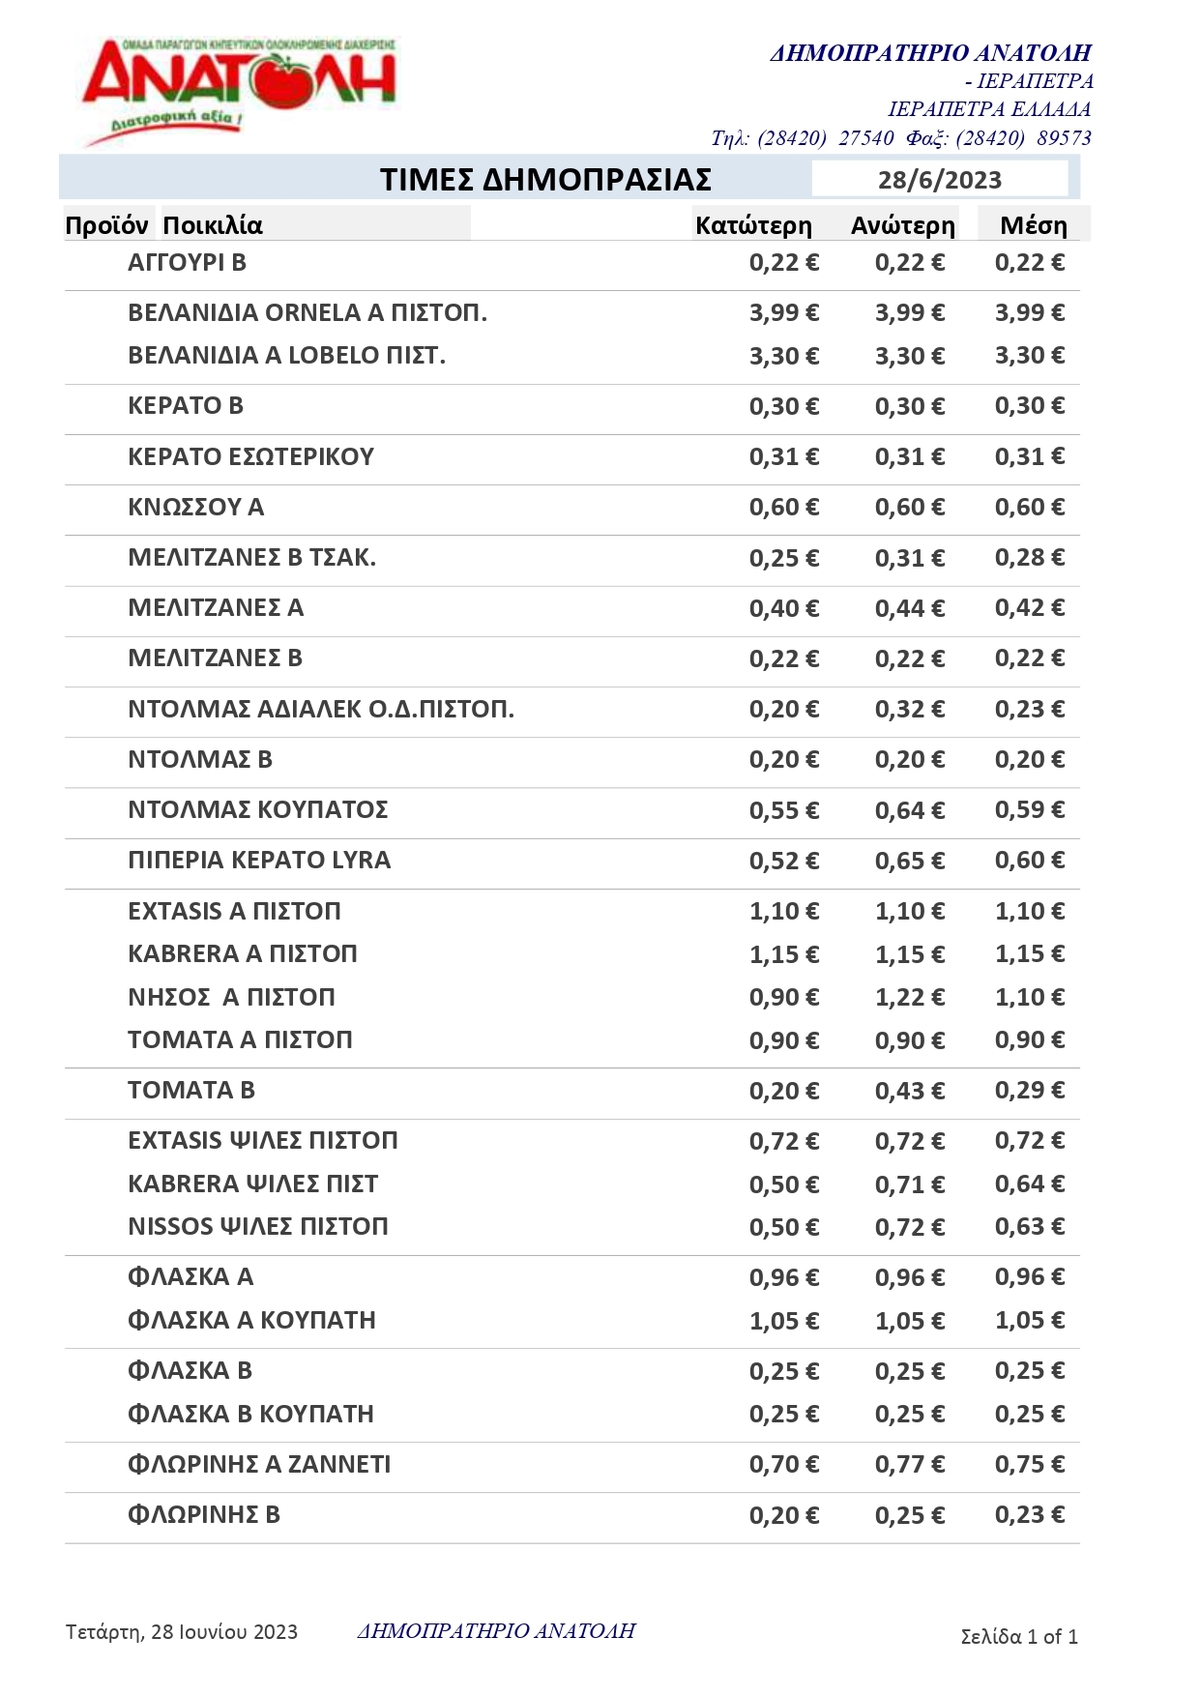
Task: Click the telephone and fax number line
Action: pos(900,138)
